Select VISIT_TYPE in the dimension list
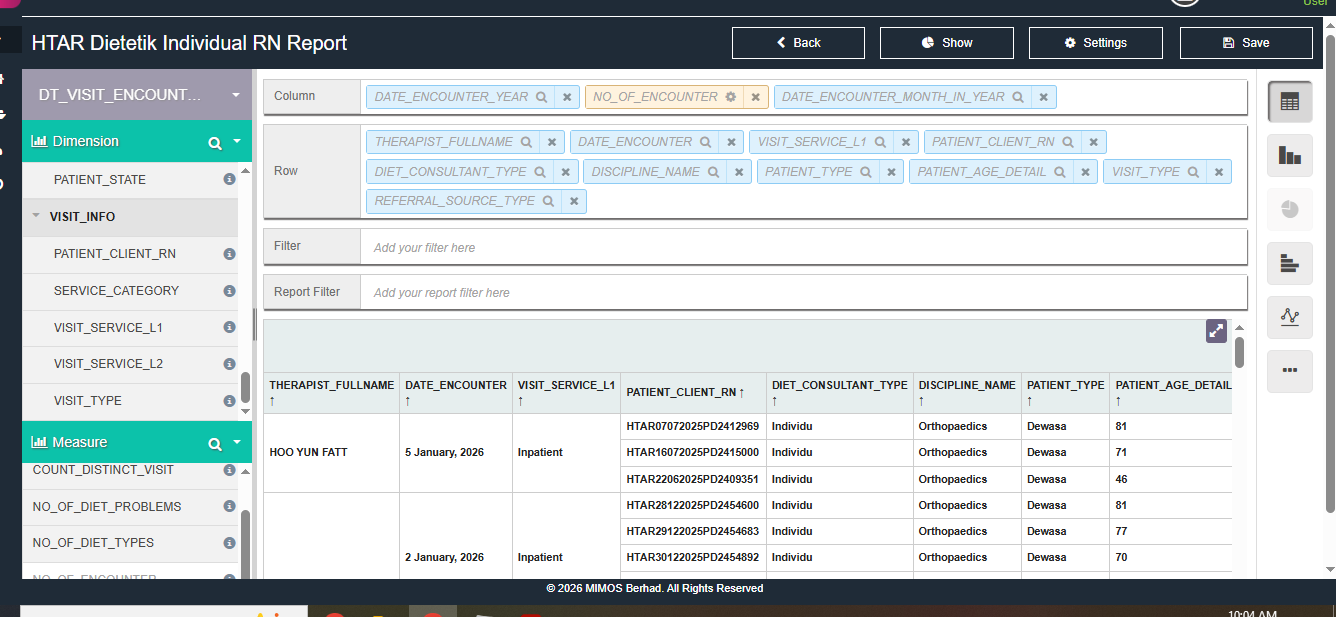 88,401
